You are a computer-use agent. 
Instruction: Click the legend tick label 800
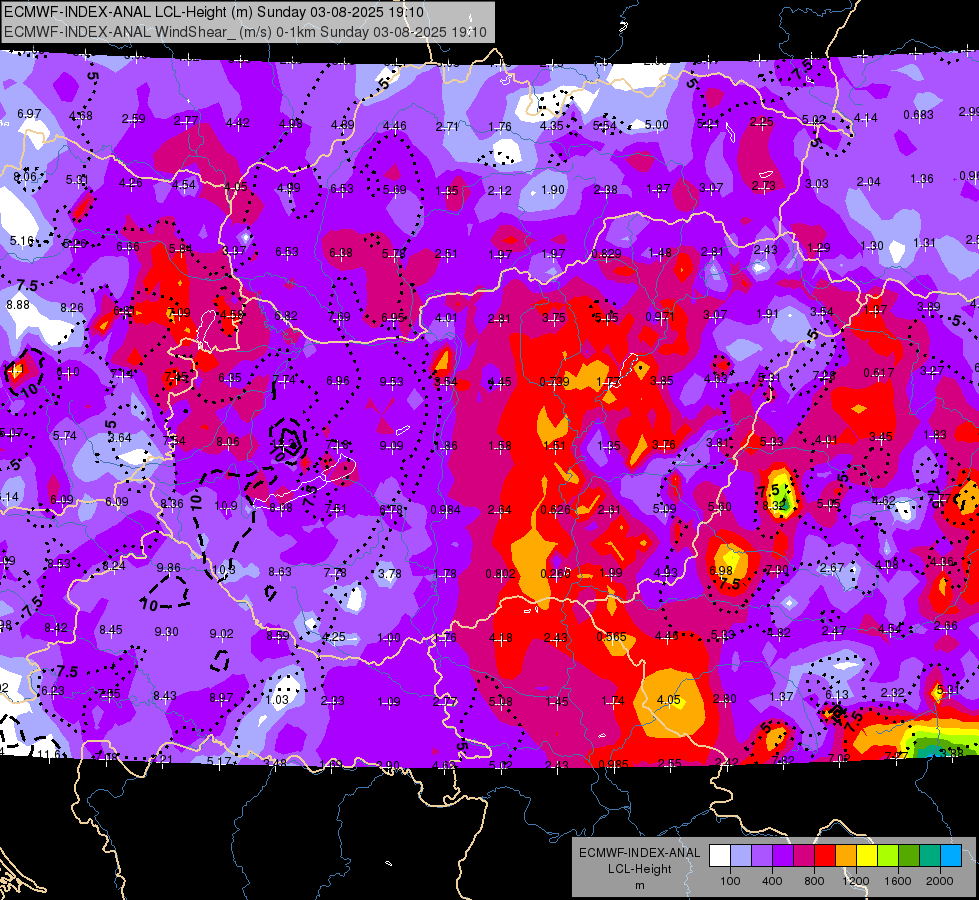click(x=814, y=881)
